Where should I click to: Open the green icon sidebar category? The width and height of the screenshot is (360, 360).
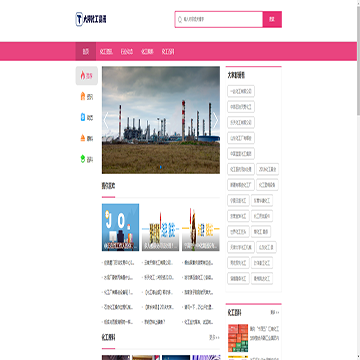click(x=83, y=159)
